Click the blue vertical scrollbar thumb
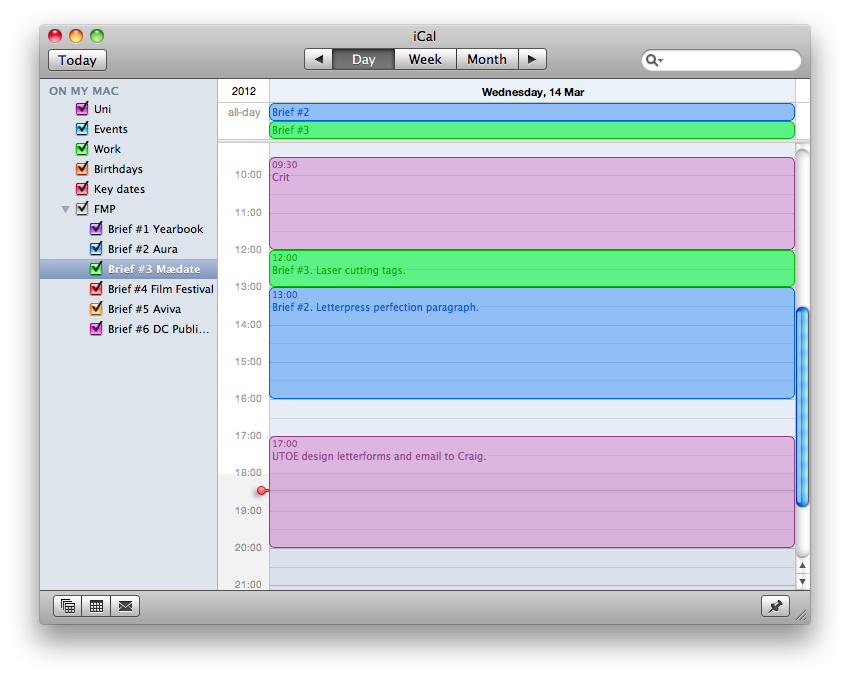850x679 pixels. pyautogui.click(x=802, y=406)
